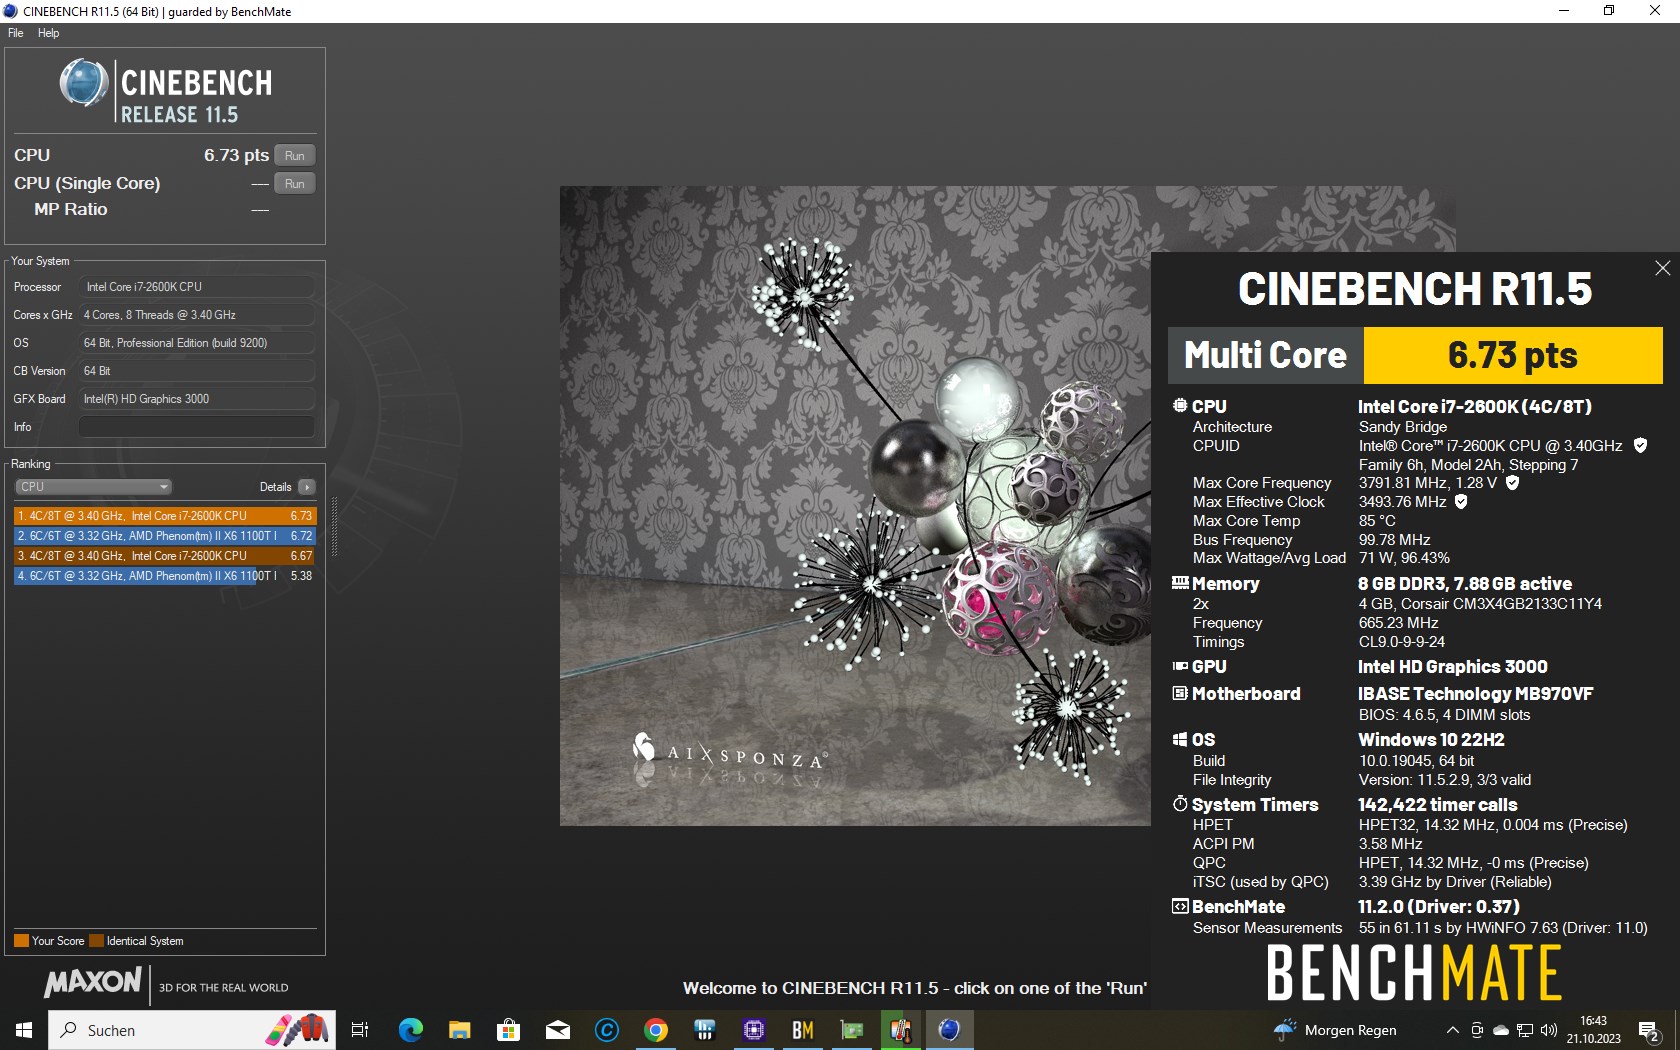Show hidden system tray icons

click(x=1452, y=1030)
